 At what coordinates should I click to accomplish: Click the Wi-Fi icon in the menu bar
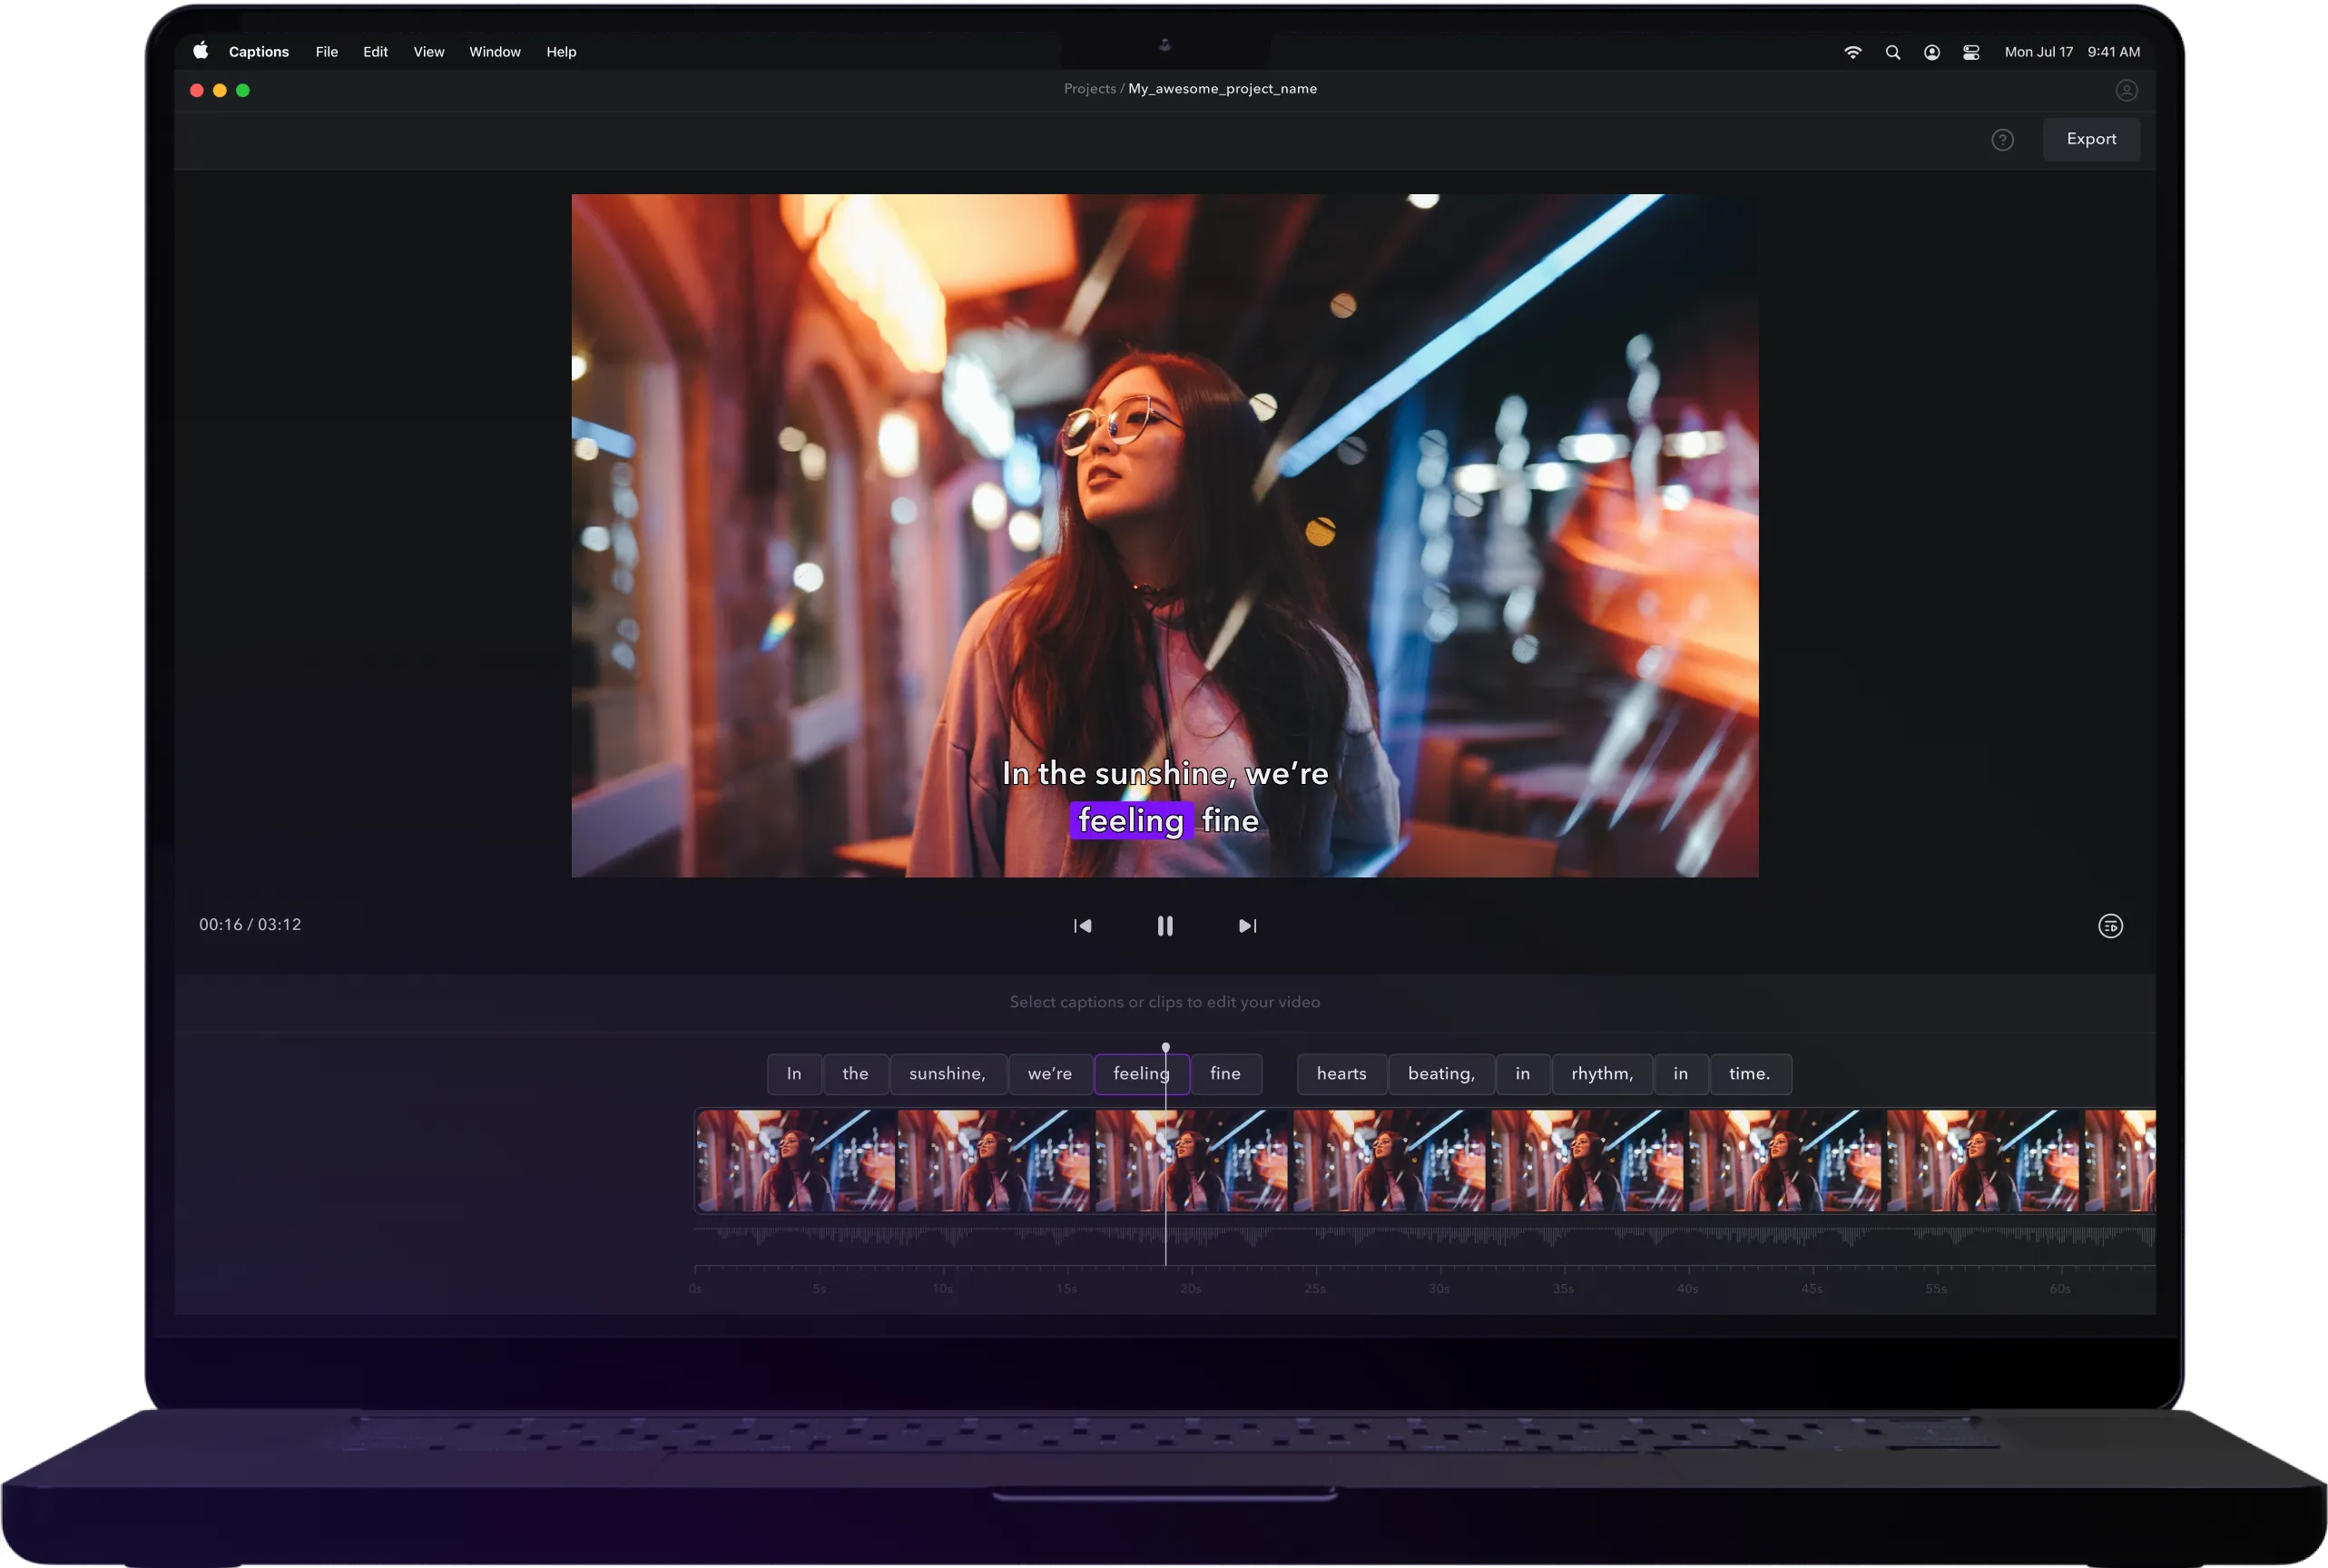pos(1853,51)
